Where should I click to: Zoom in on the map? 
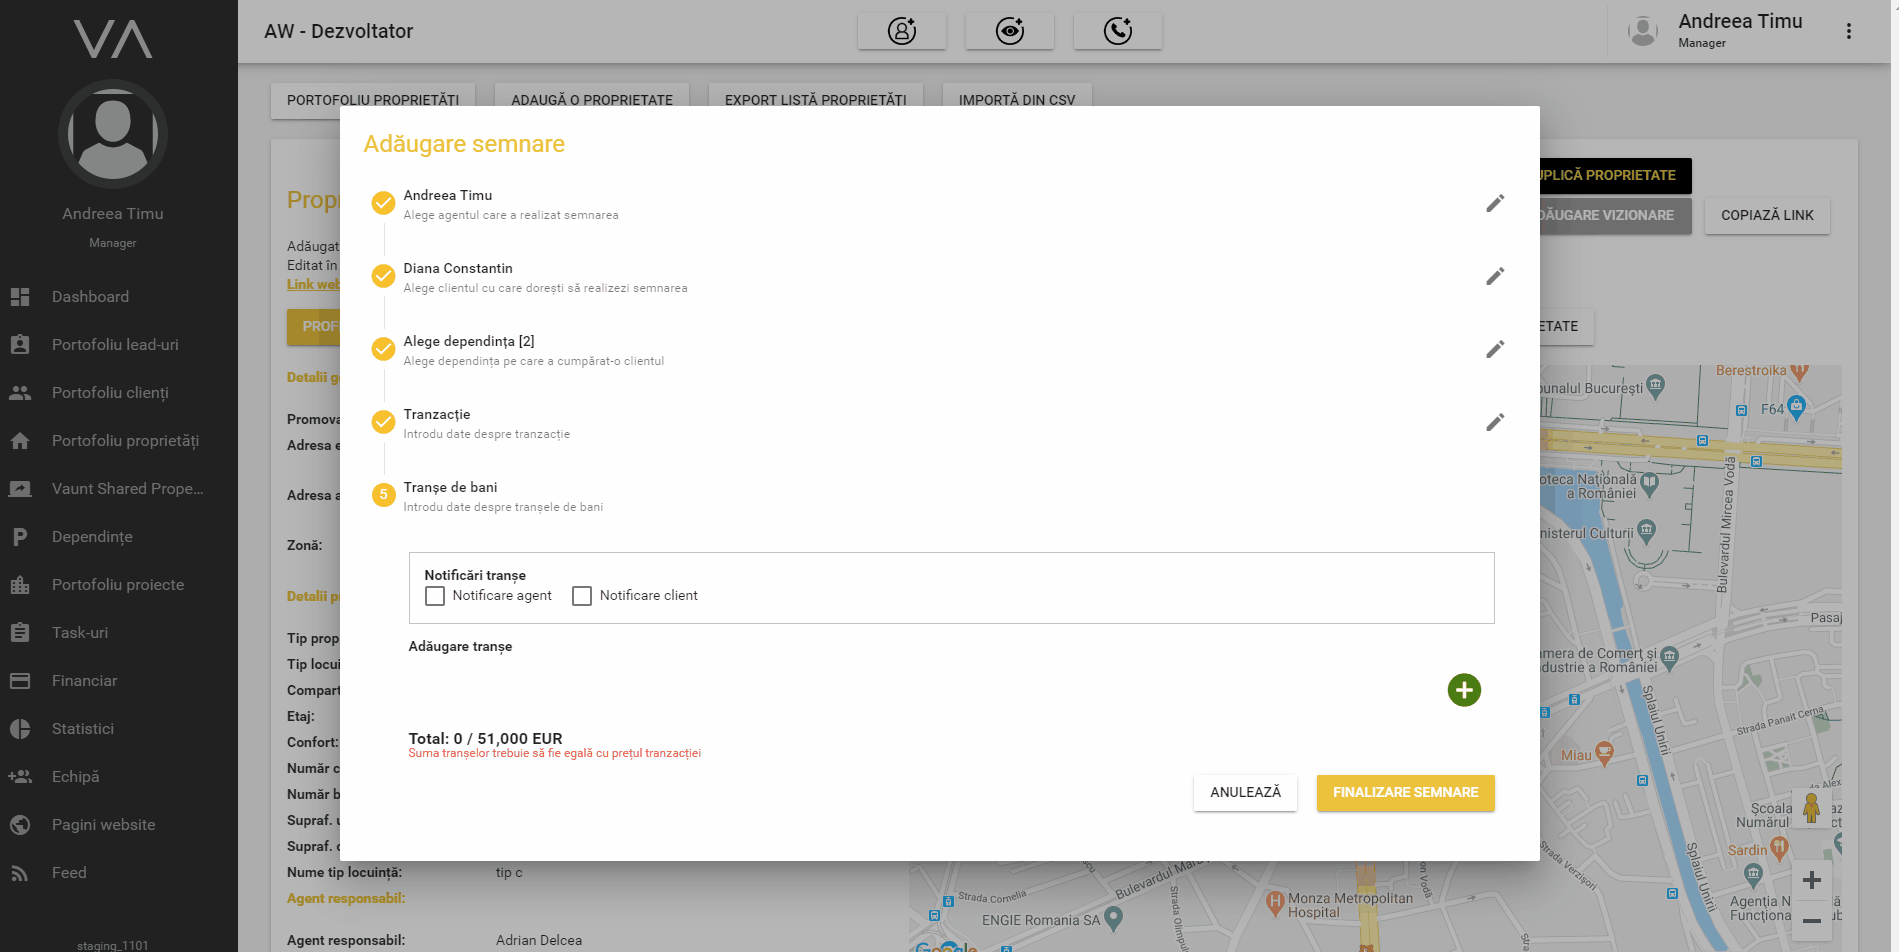pos(1811,881)
